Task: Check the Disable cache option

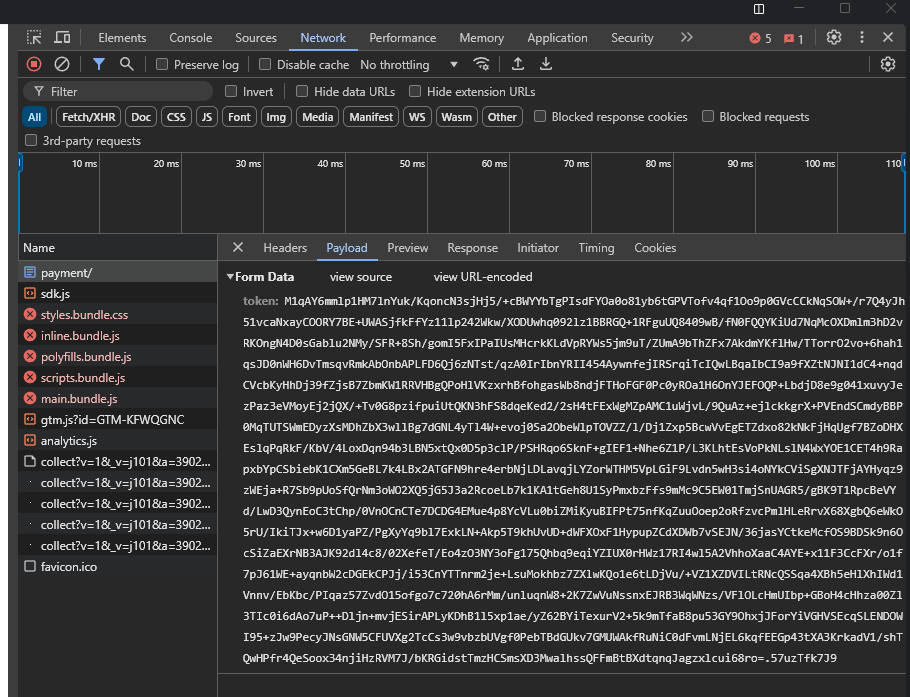Action: [265, 65]
